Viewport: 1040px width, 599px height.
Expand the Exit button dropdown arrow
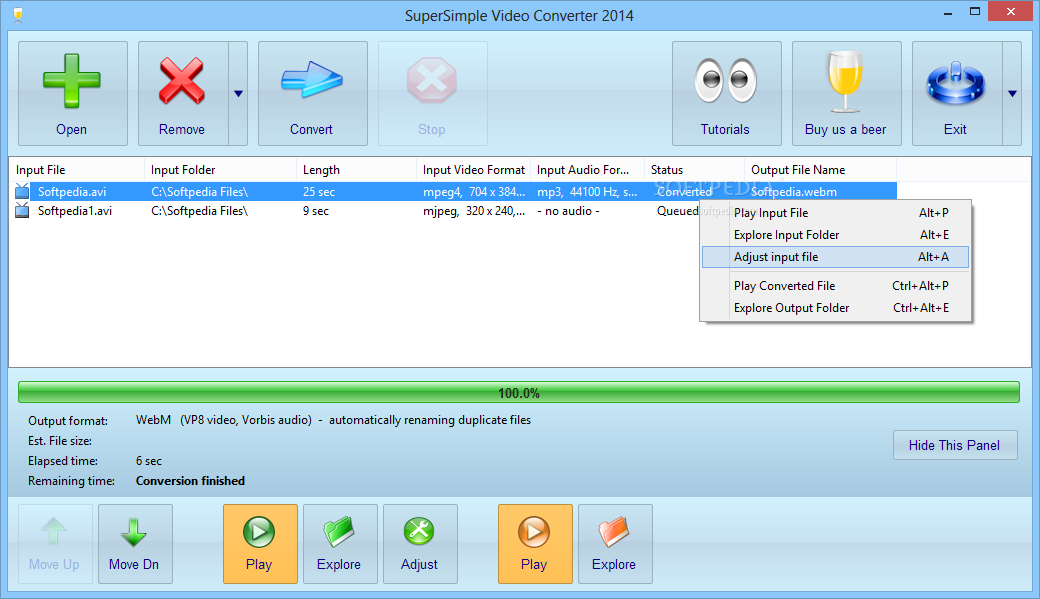coord(1012,94)
